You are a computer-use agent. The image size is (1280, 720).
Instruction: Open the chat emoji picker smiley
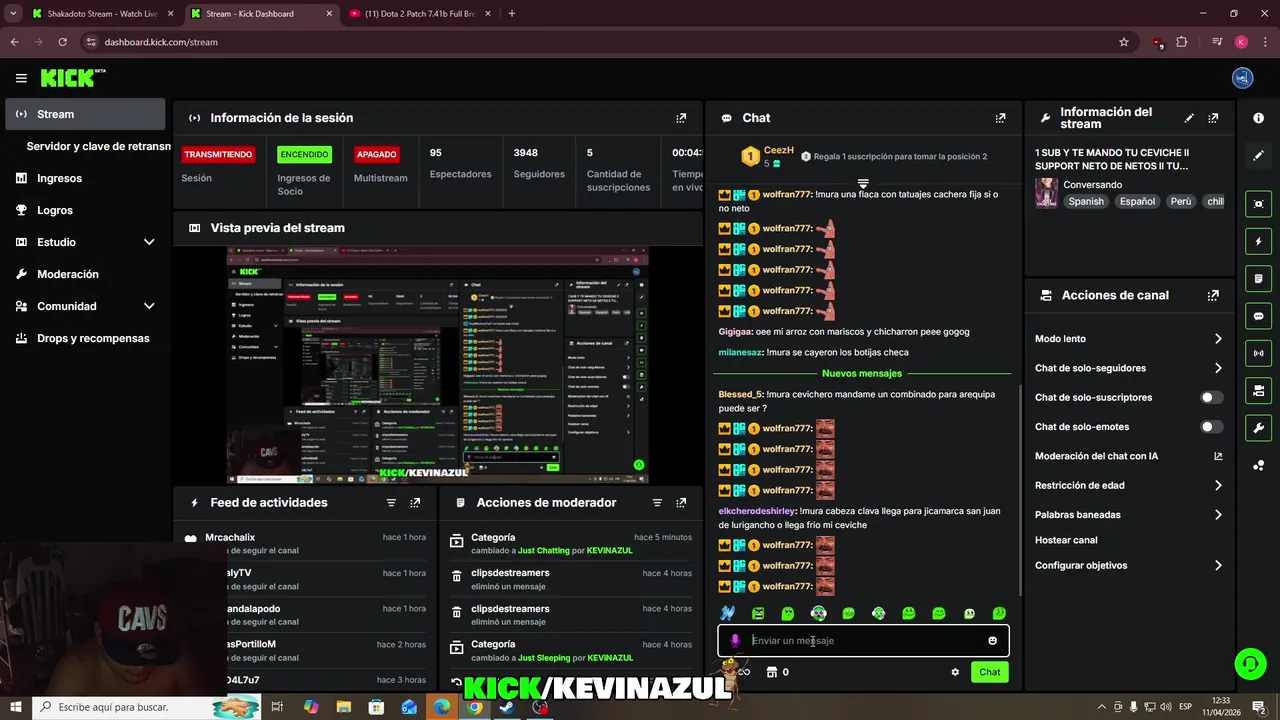(992, 641)
